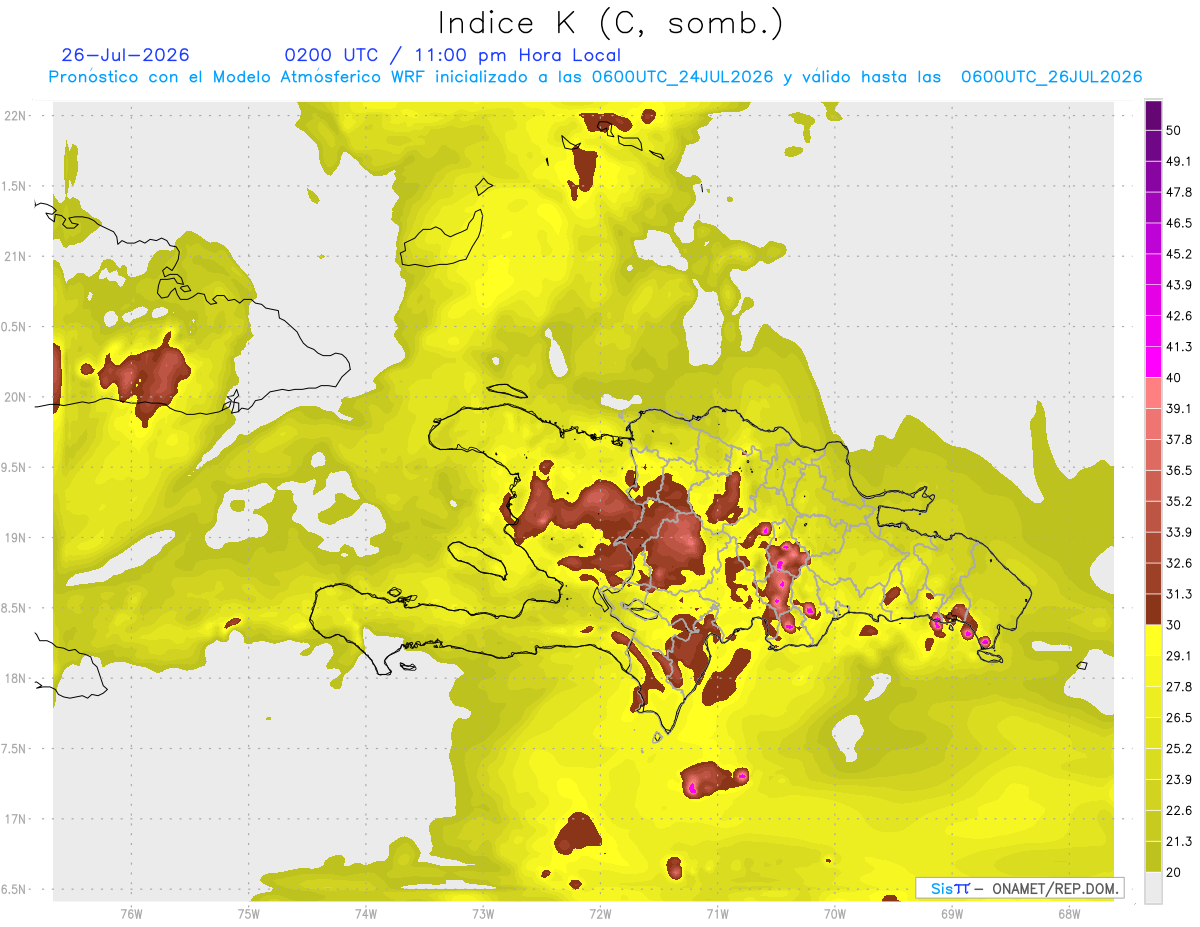Screen dimensions: 1200x927
Task: Click the map title "Indice K (C, somb.)"
Action: (x=610, y=23)
